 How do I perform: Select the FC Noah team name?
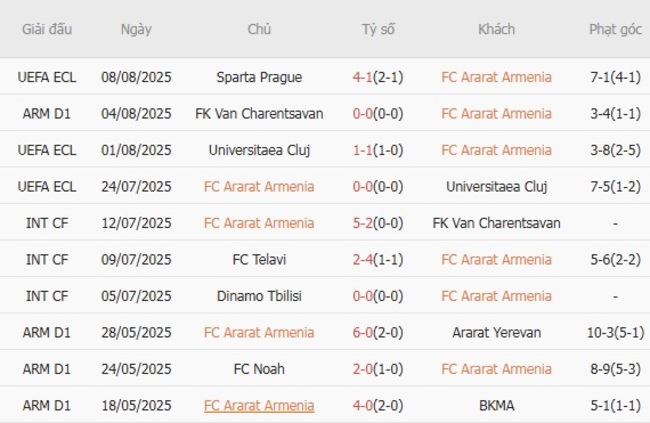(259, 369)
